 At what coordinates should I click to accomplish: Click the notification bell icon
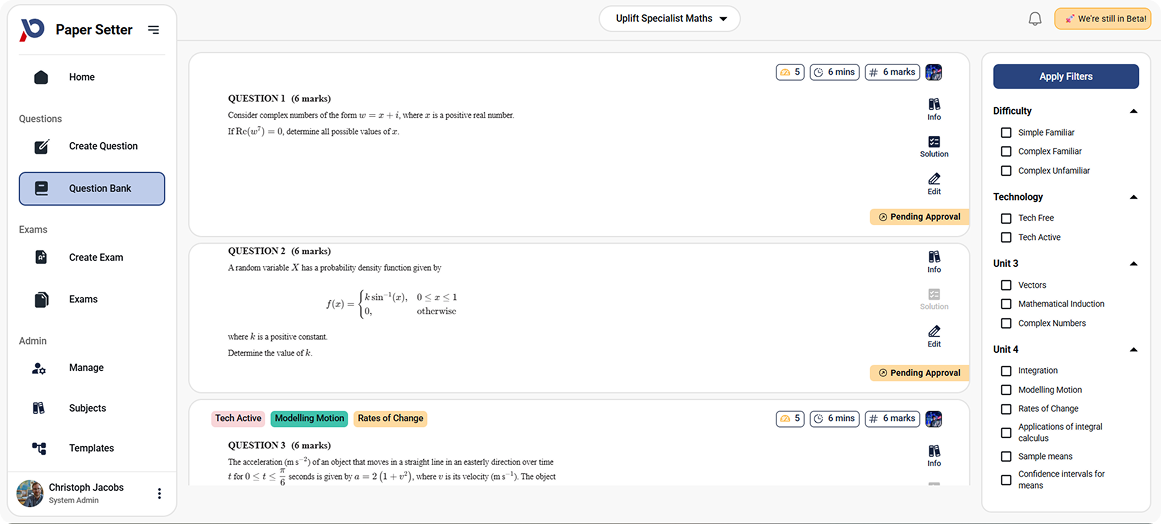click(x=1035, y=19)
